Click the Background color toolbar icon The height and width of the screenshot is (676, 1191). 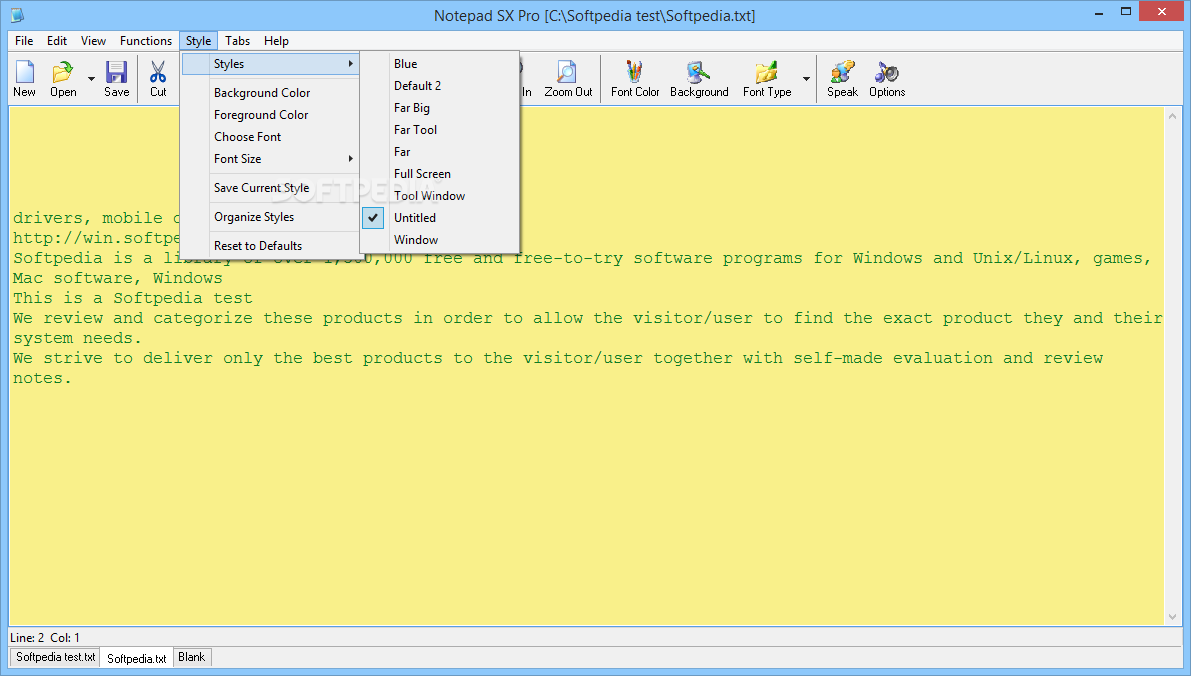(699, 79)
